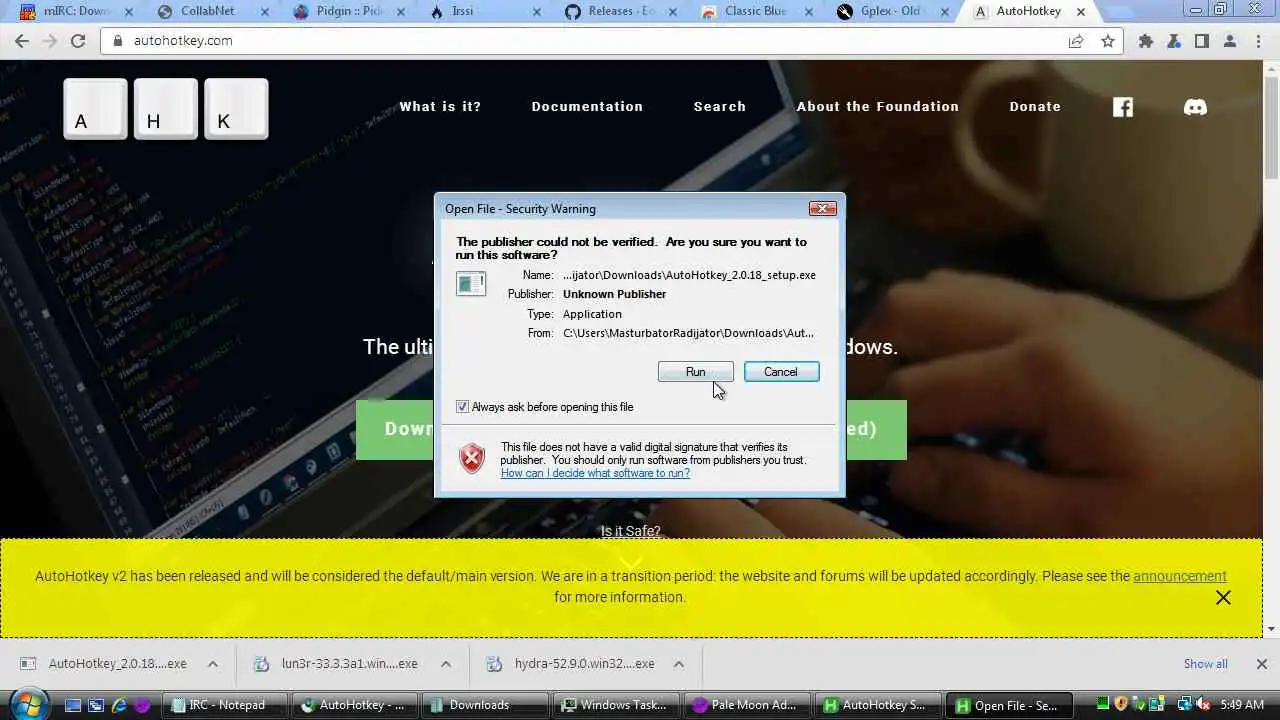This screenshot has width=1280, height=720.
Task: Expand options for hydra-52.9.0 download
Action: [679, 664]
